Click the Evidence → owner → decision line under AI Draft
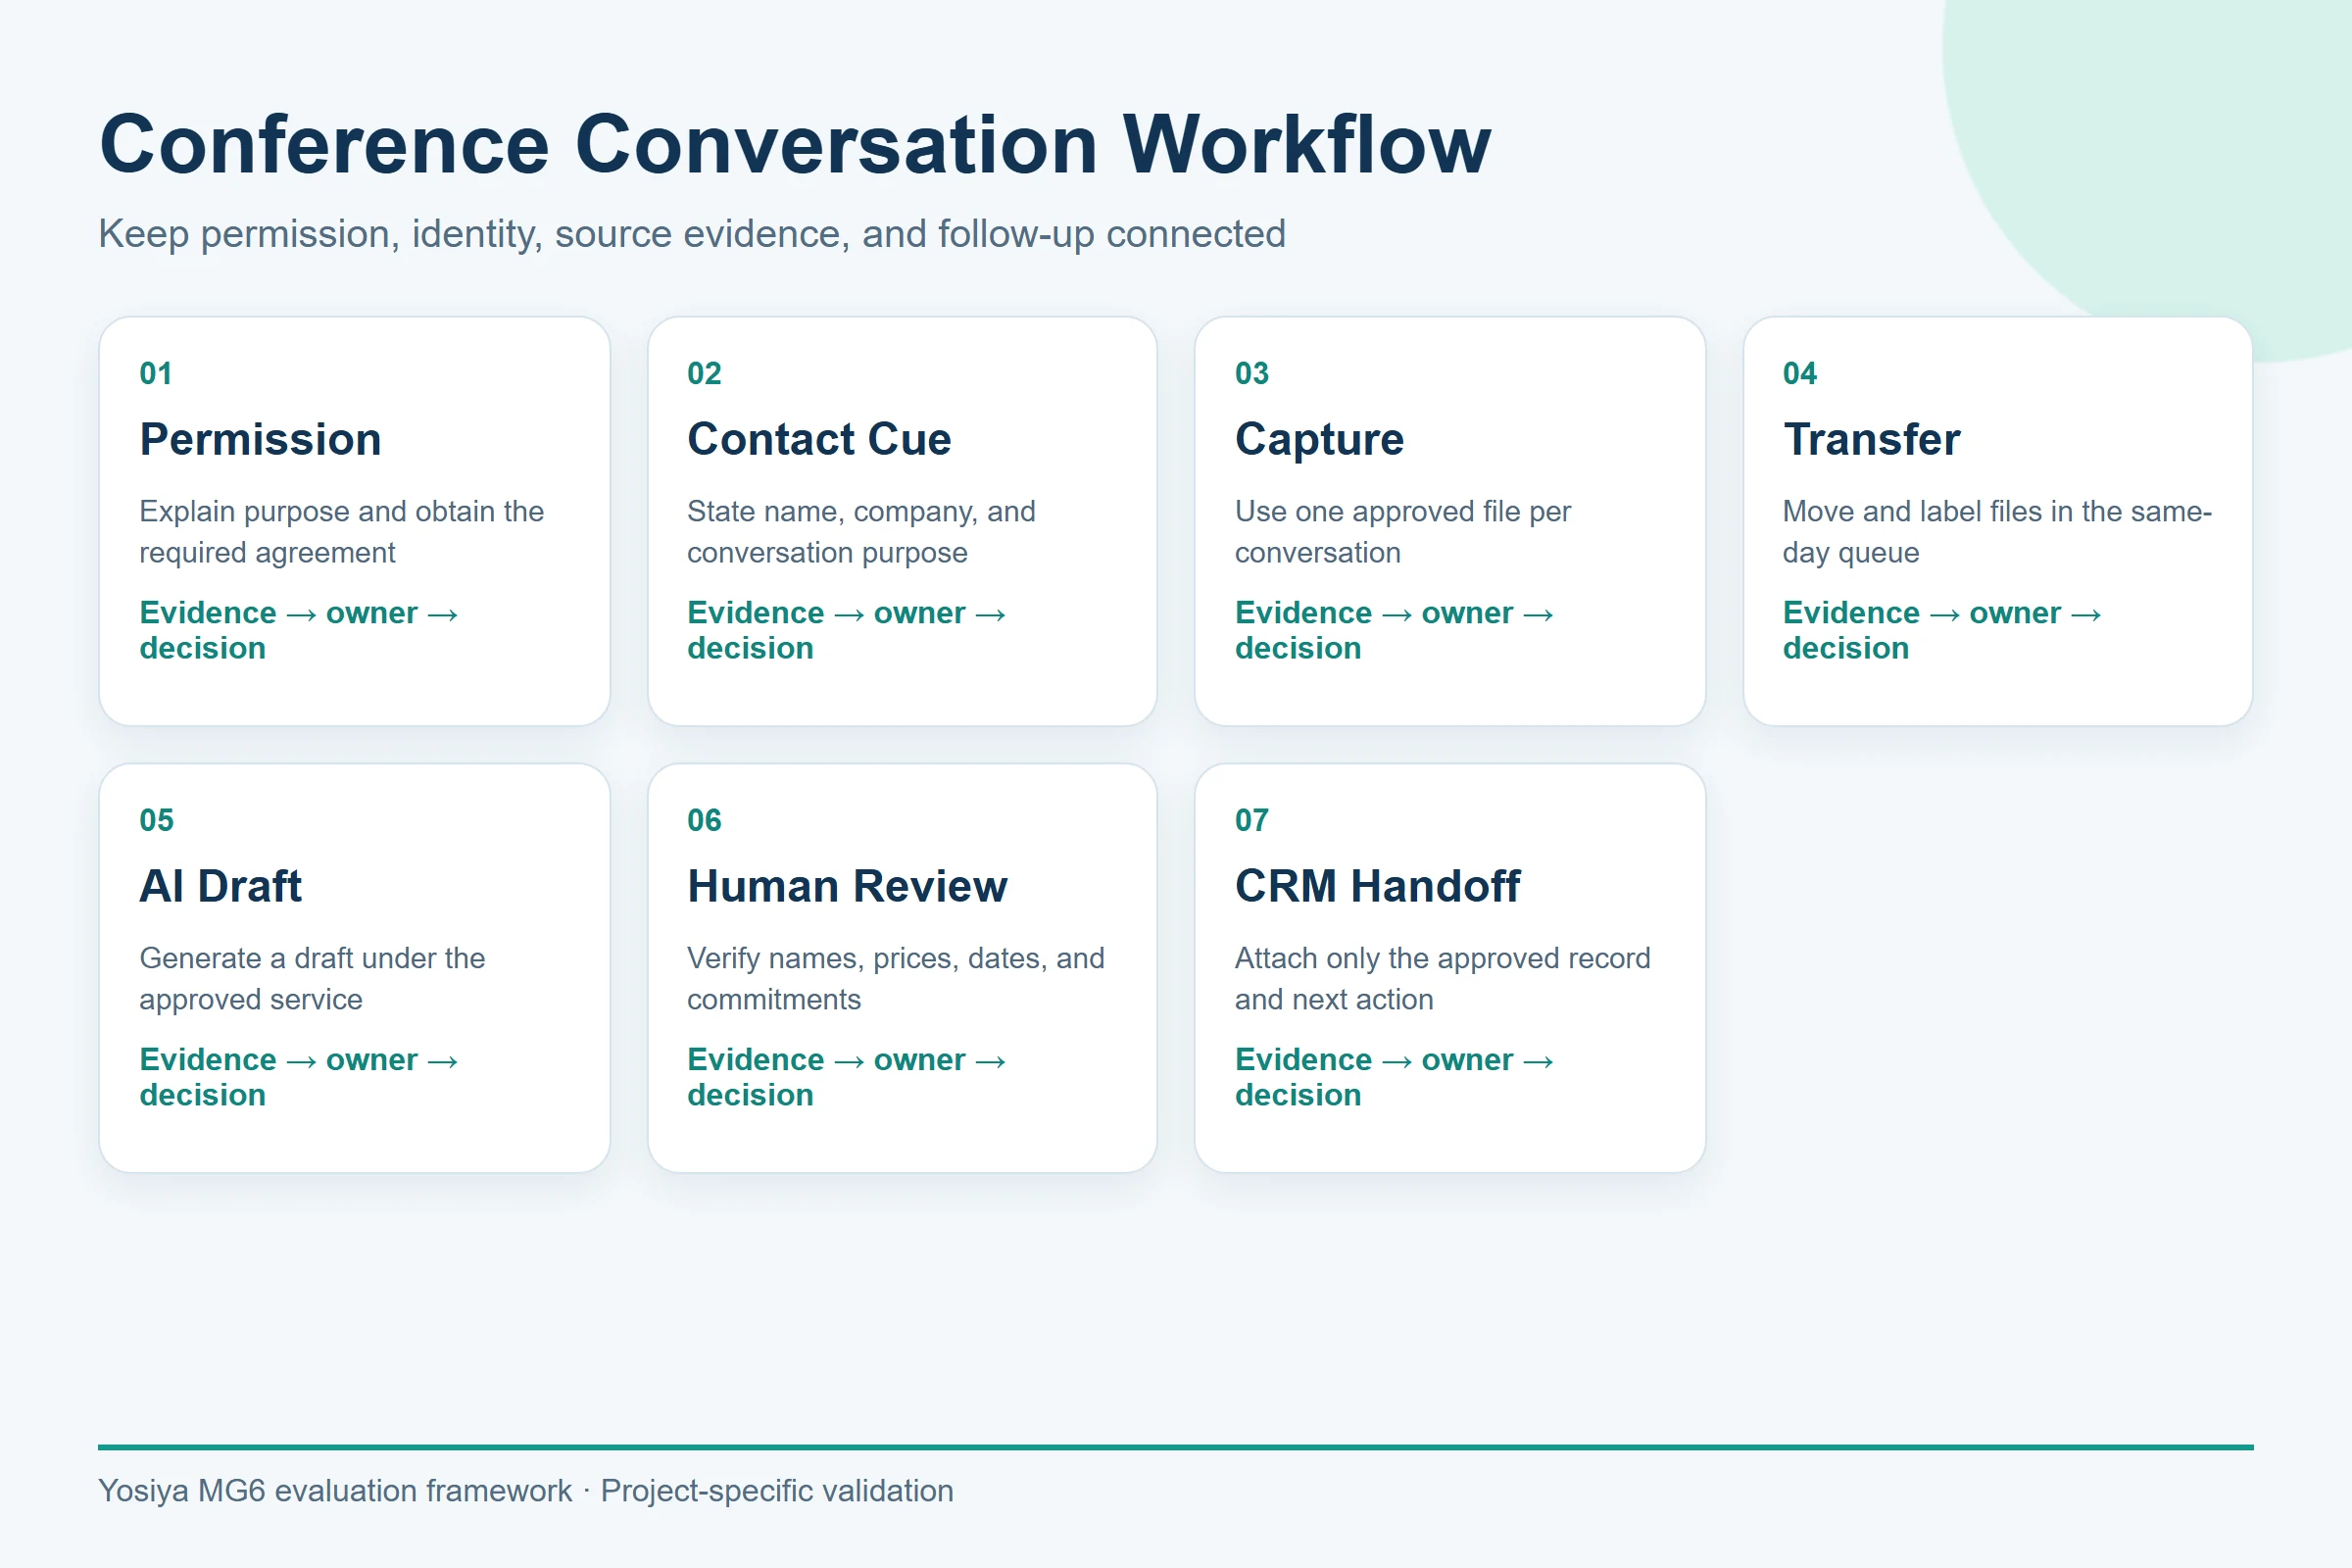Image resolution: width=2352 pixels, height=1568 pixels. coord(299,1077)
